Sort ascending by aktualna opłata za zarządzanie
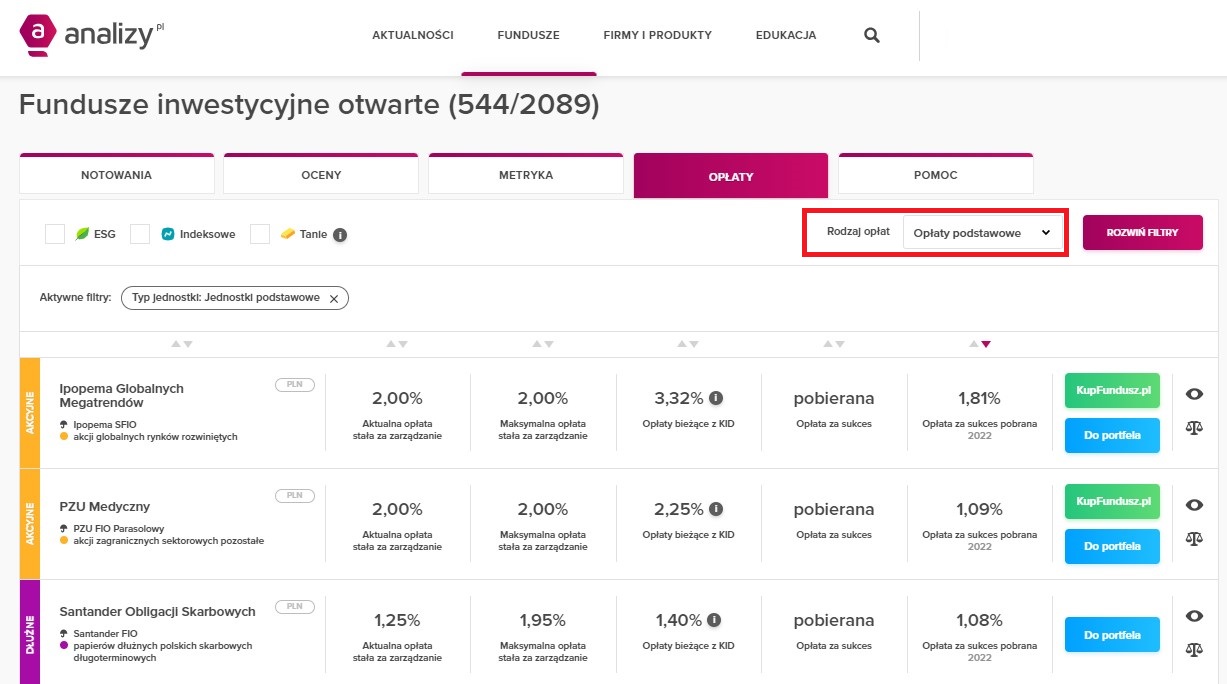 tap(391, 344)
